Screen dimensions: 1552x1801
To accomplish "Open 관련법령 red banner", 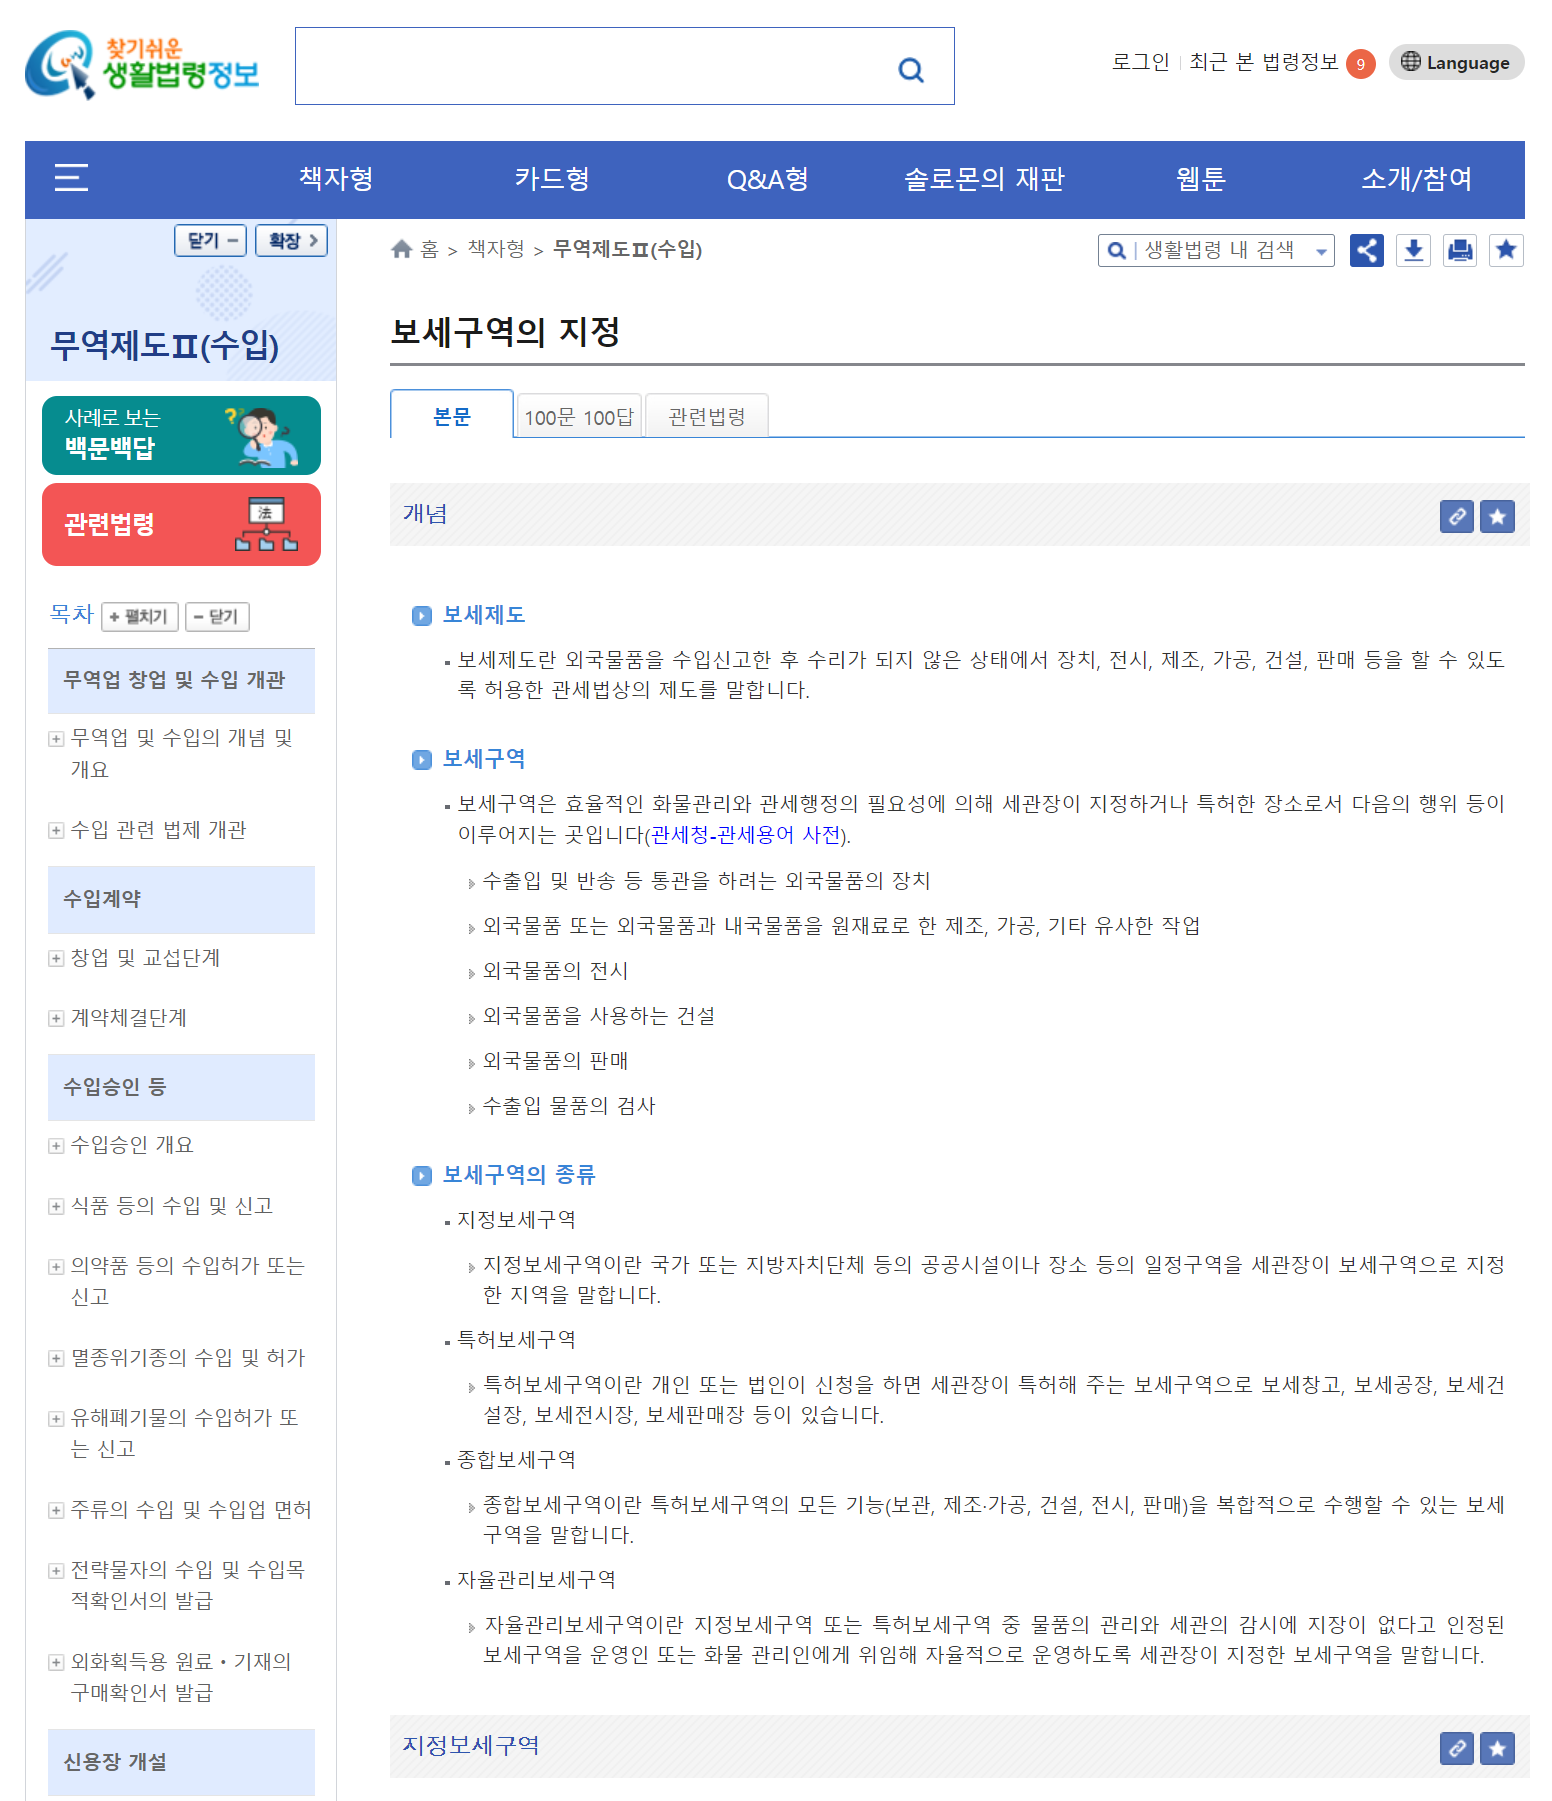I will 181,524.
